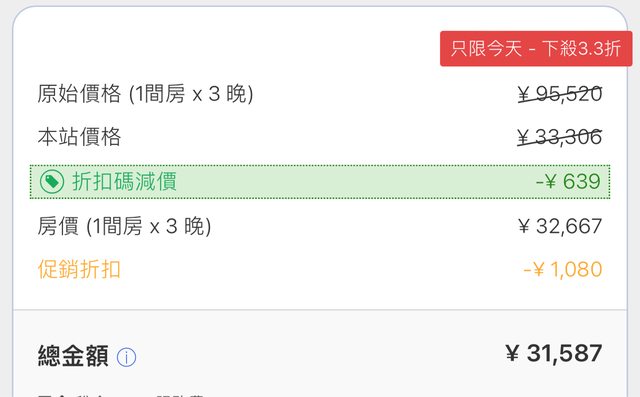Viewport: 640px width, 397px height.
Task: Click the green price tag icon
Action: pyautogui.click(x=52, y=182)
